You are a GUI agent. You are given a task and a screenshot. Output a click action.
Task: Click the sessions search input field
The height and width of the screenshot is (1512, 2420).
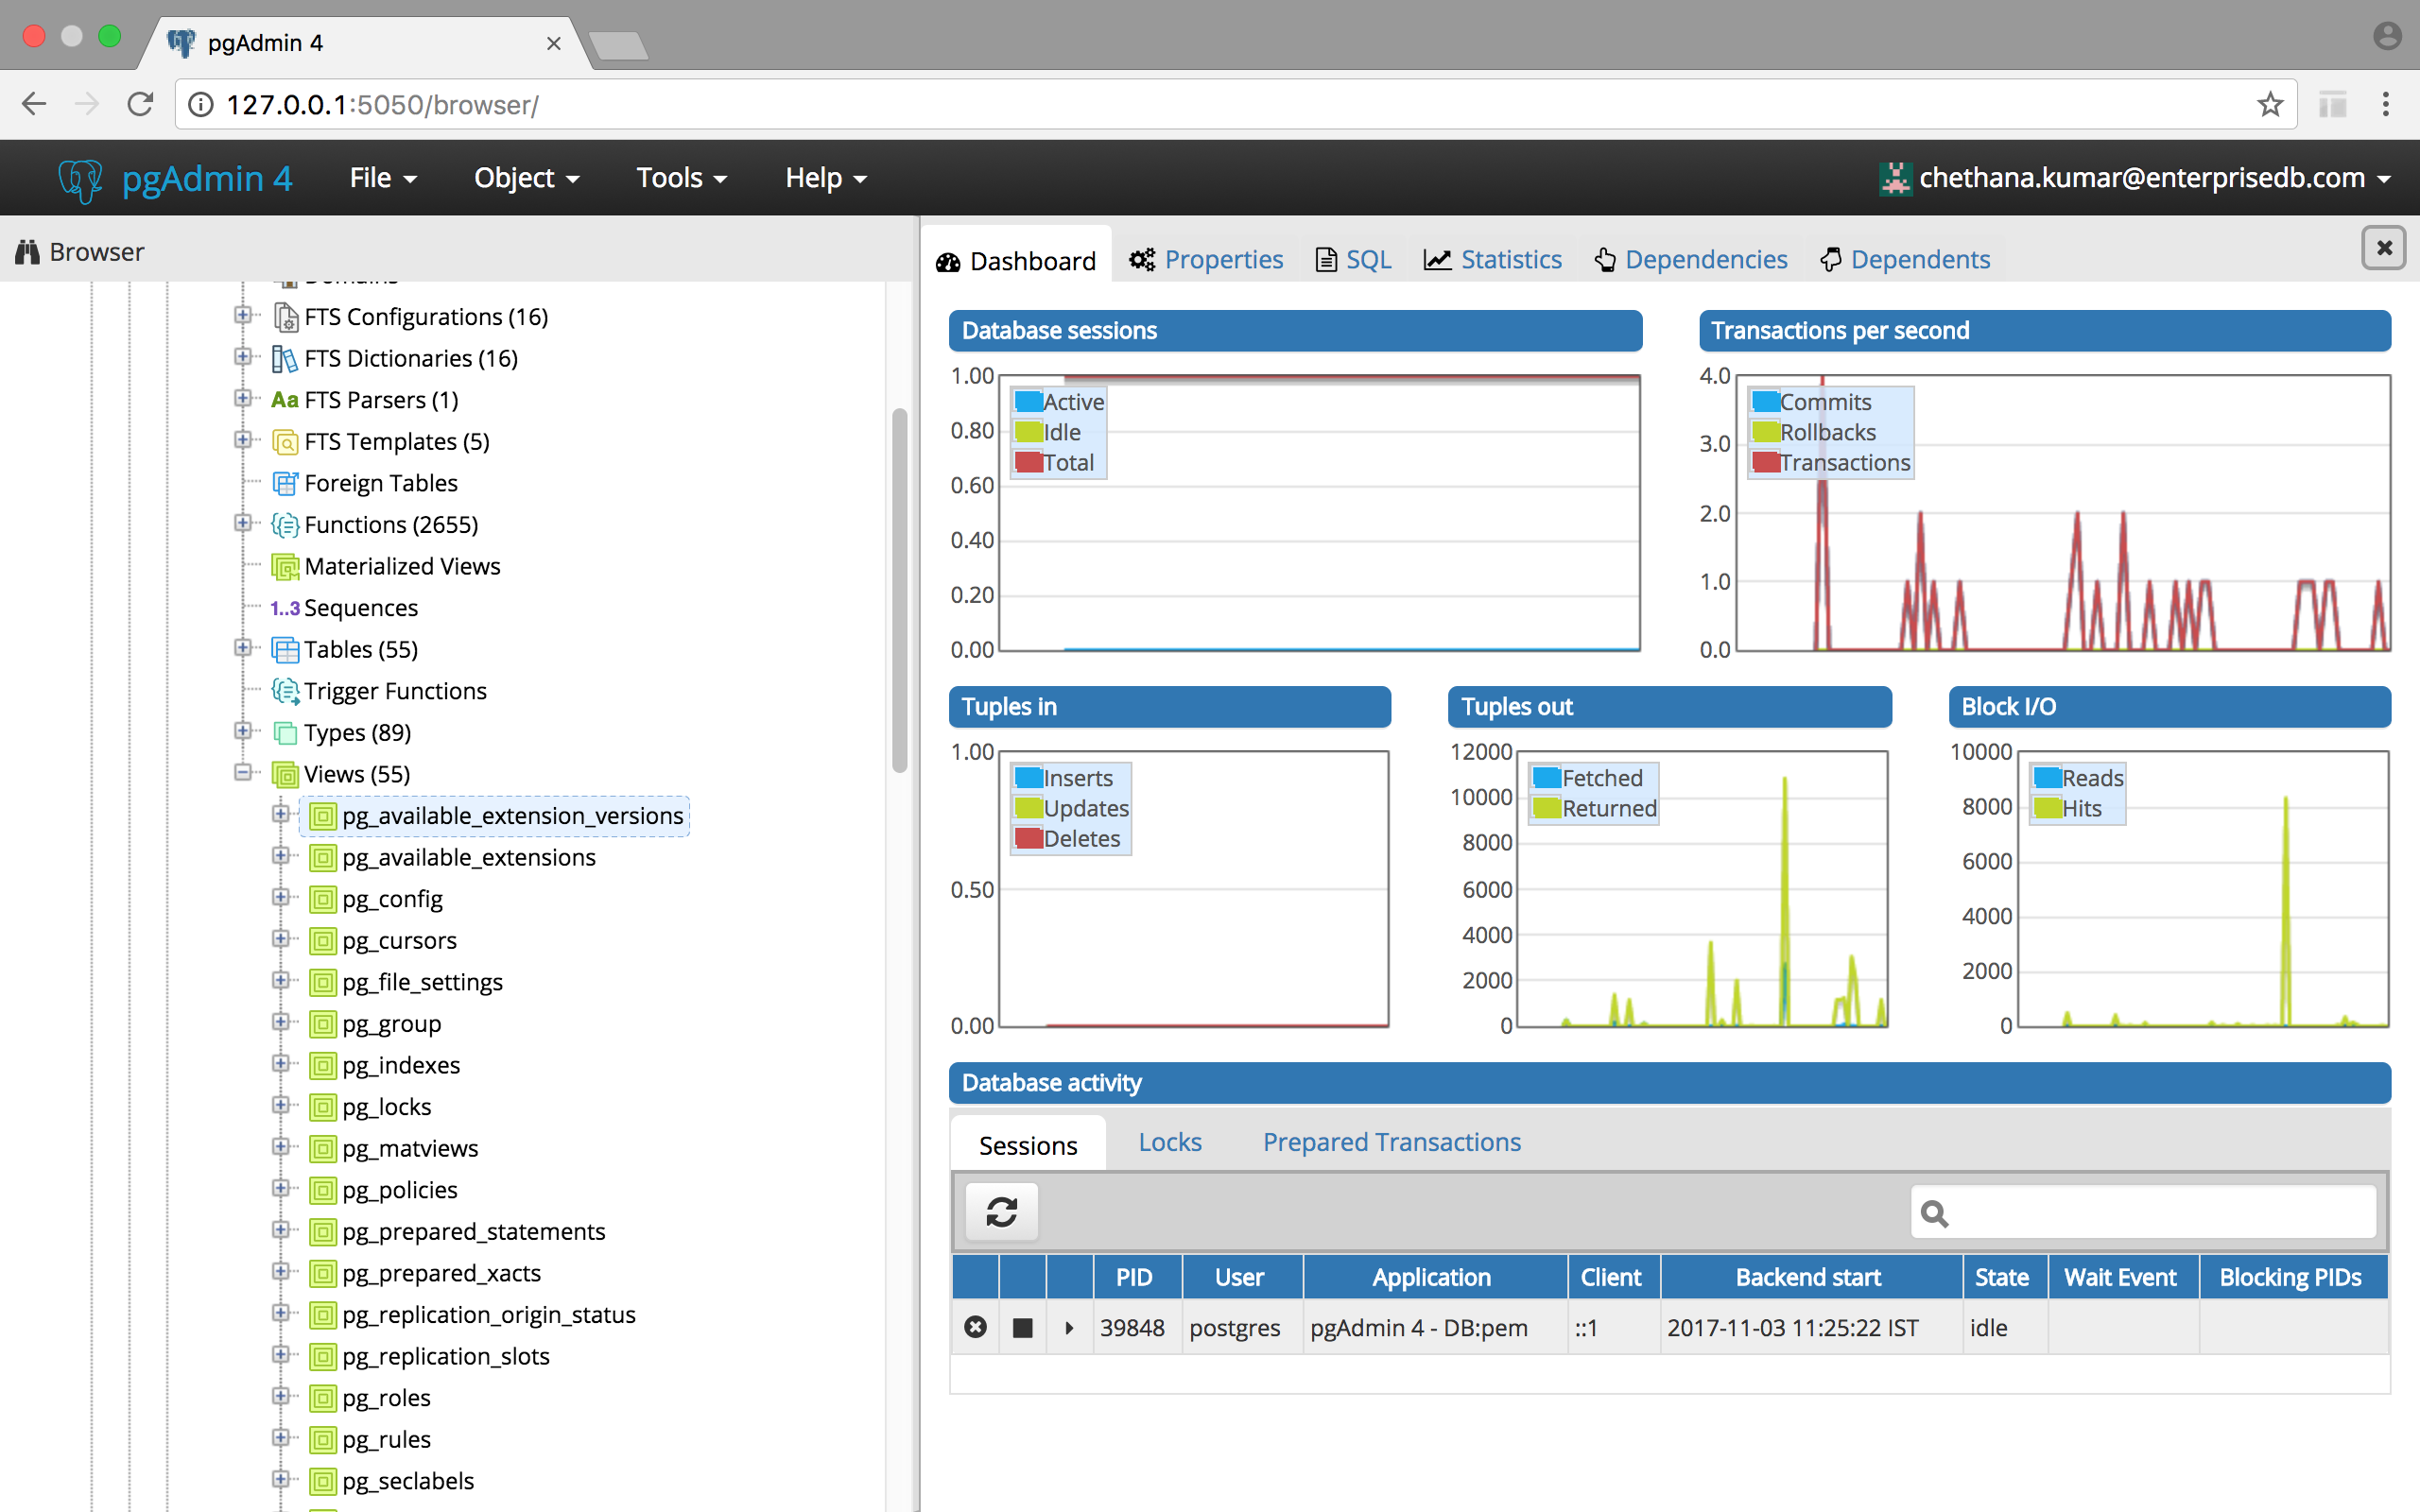point(2143,1213)
